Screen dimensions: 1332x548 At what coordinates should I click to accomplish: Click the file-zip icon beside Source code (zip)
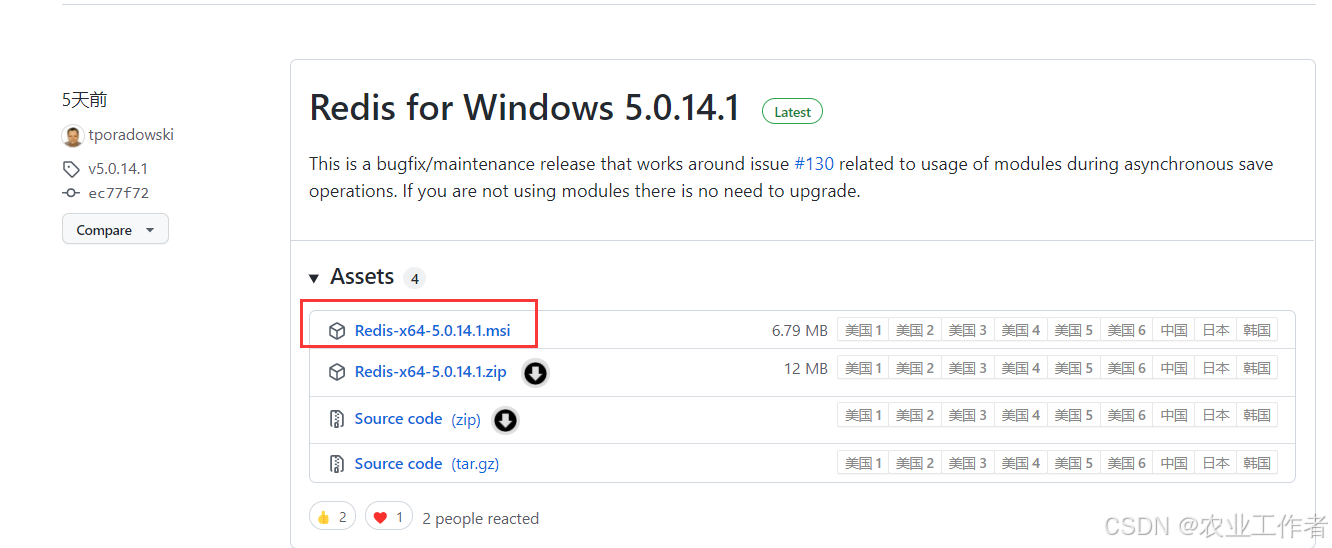[337, 419]
